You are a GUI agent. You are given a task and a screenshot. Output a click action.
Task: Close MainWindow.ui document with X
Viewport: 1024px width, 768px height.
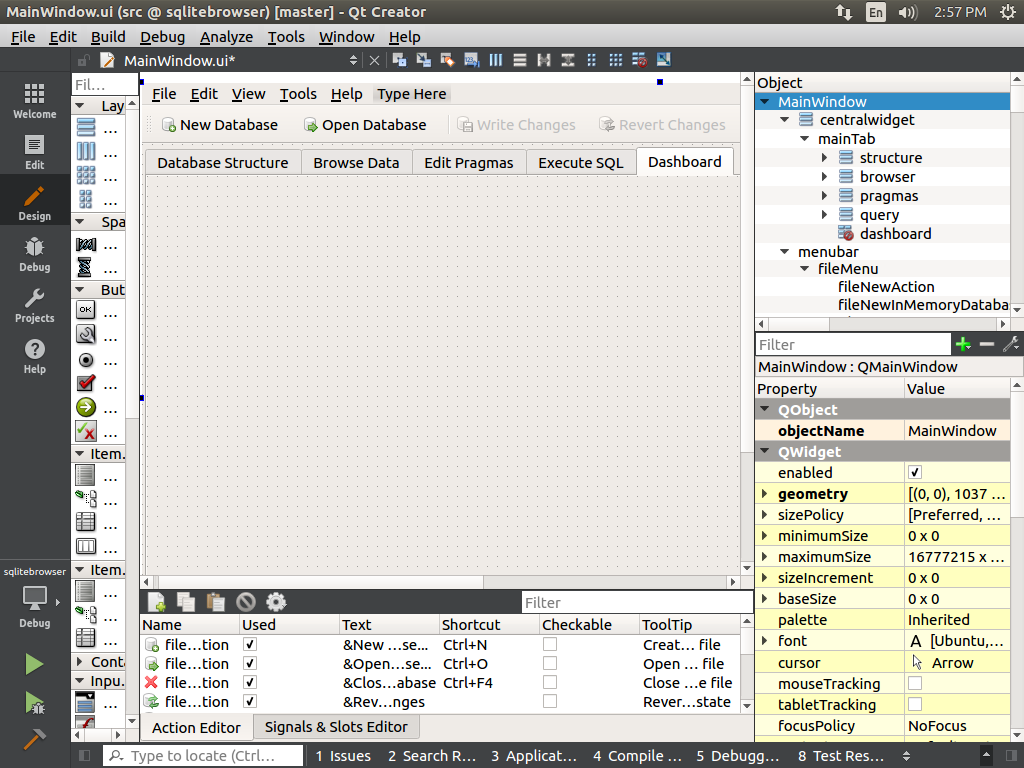tap(374, 61)
